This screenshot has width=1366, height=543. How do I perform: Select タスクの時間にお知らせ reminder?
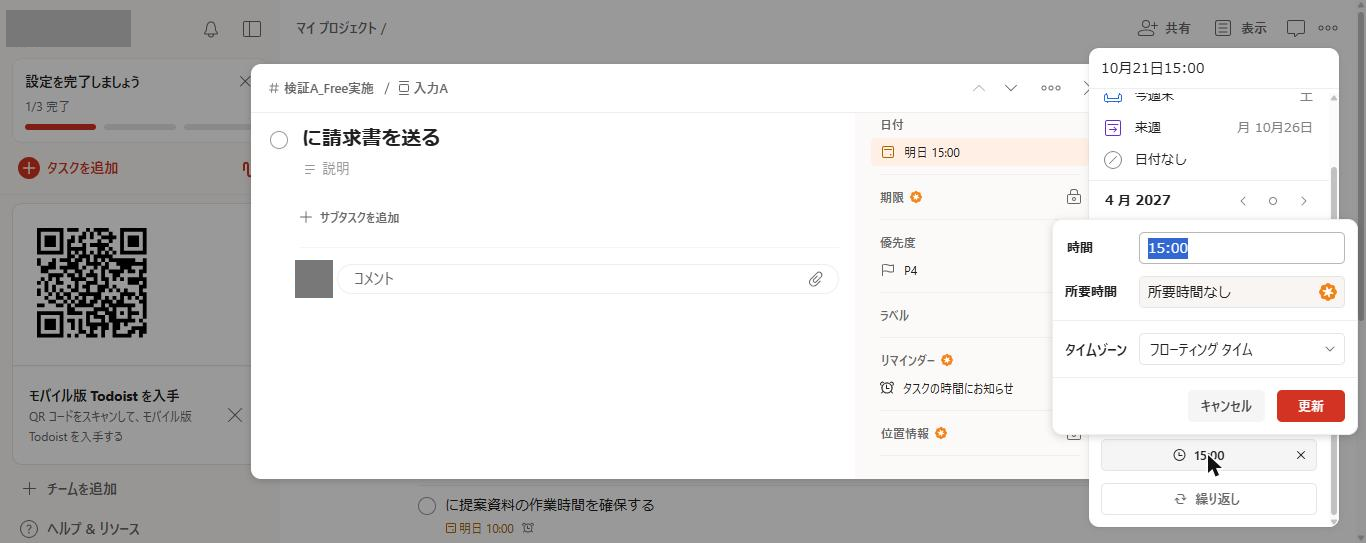pos(947,388)
